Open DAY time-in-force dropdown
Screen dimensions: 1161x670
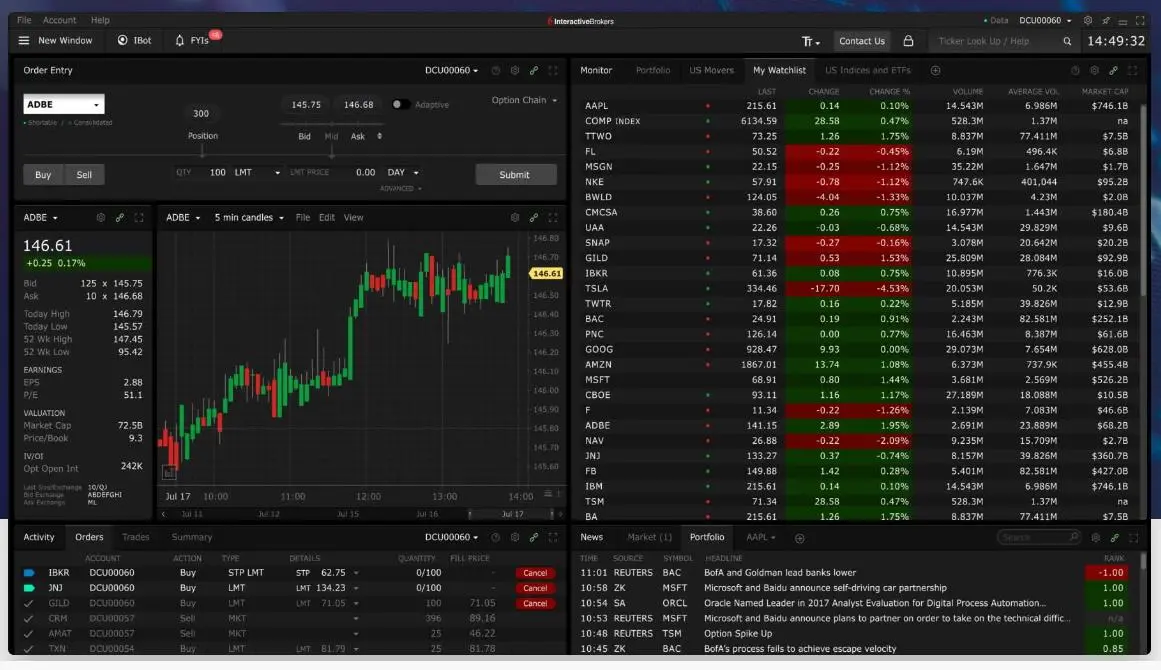[403, 172]
